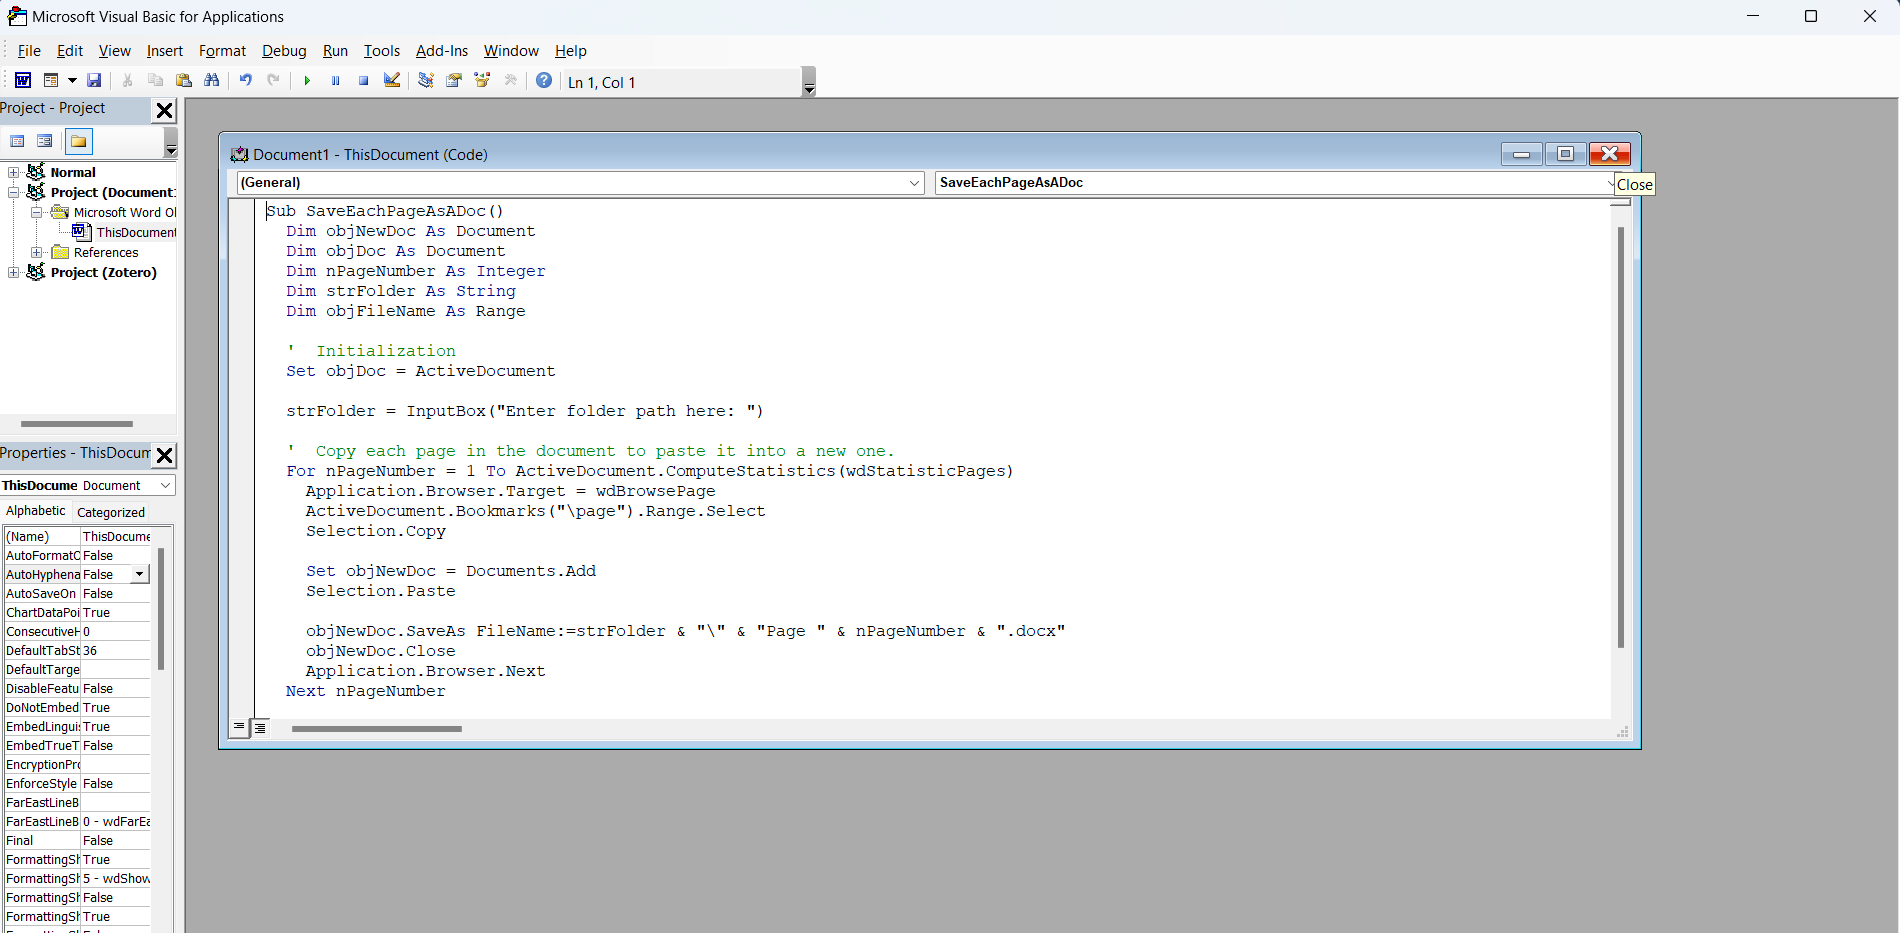Click the Help question mark icon
Viewport: 1900px width, 933px height.
click(544, 81)
